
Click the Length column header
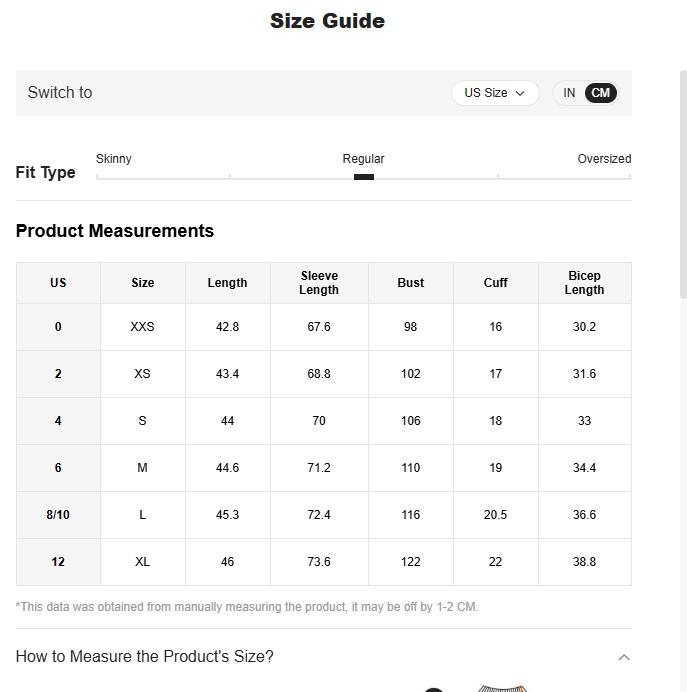coord(227,283)
